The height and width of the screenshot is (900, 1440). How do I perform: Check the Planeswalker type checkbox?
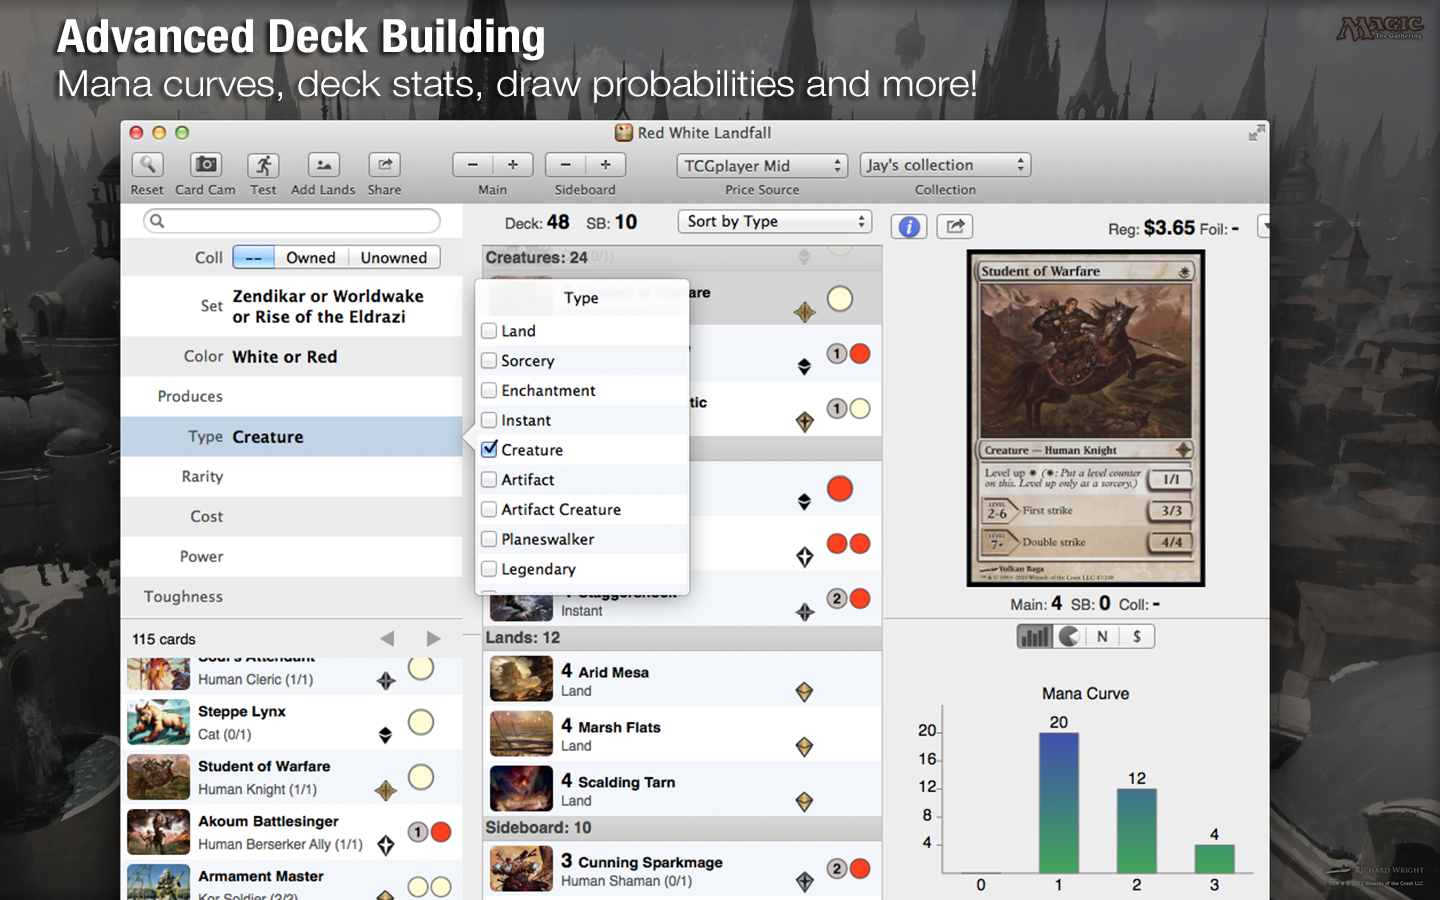click(x=489, y=539)
